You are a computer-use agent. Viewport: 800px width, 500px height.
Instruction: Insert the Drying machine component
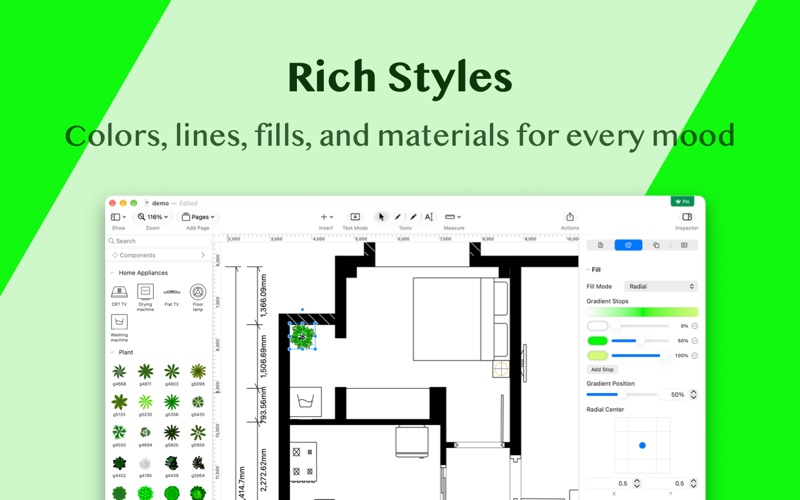tap(145, 297)
